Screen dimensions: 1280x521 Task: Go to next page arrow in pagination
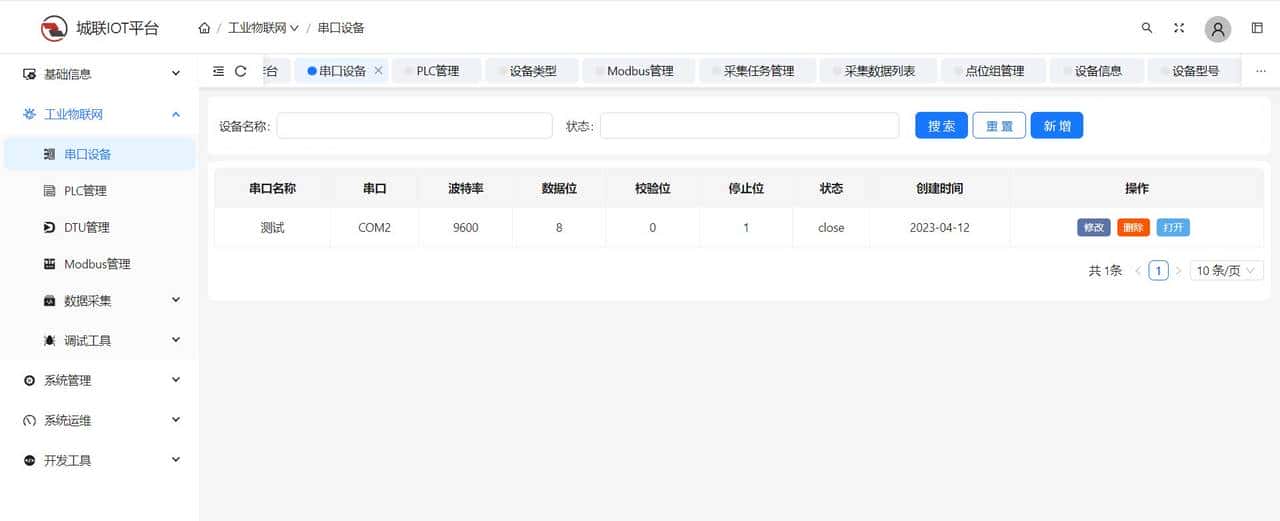click(x=1178, y=271)
